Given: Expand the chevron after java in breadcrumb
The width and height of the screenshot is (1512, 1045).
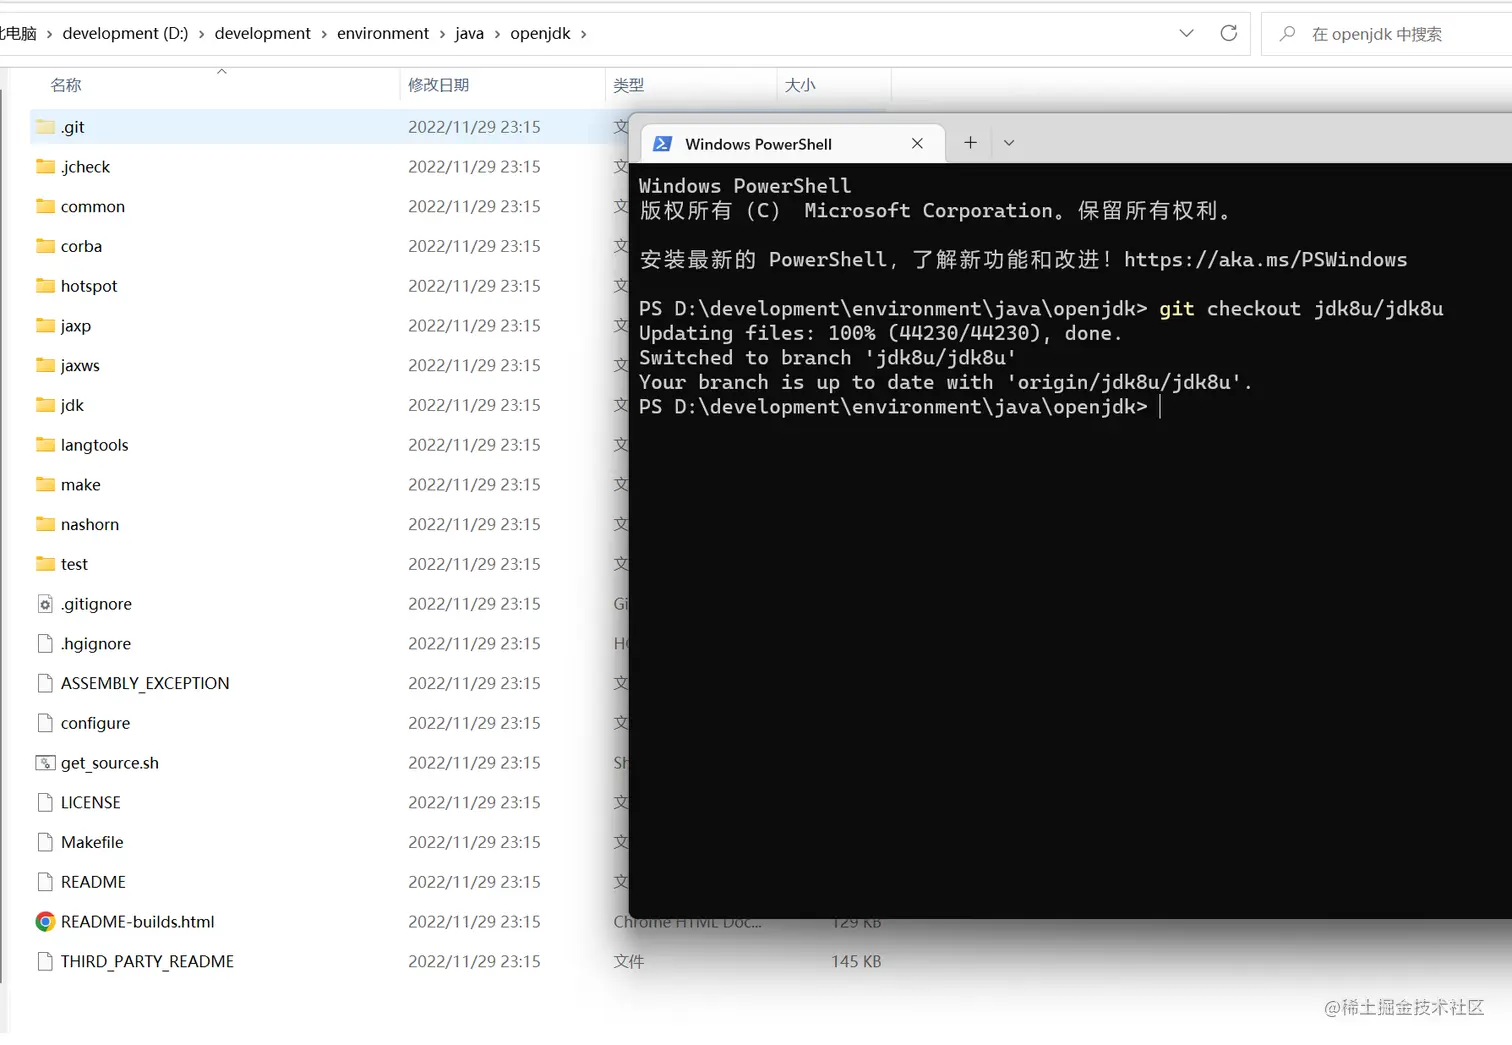Looking at the screenshot, I should [x=497, y=34].
